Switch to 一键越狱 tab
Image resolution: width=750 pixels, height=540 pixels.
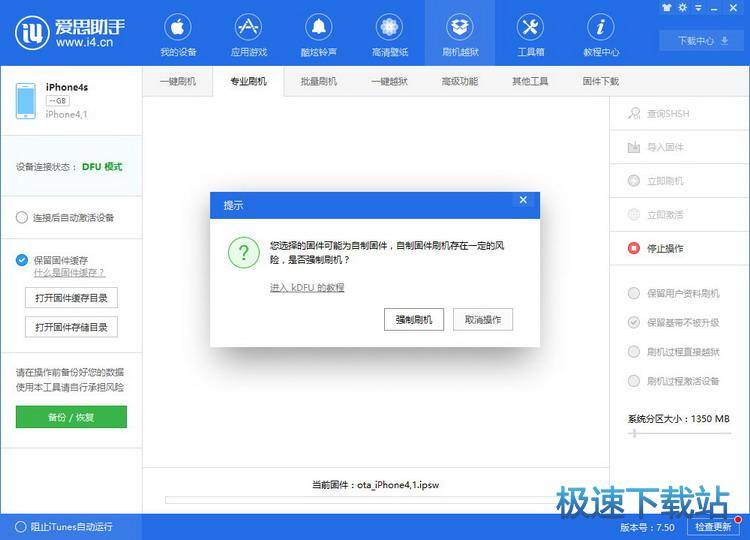tap(389, 81)
